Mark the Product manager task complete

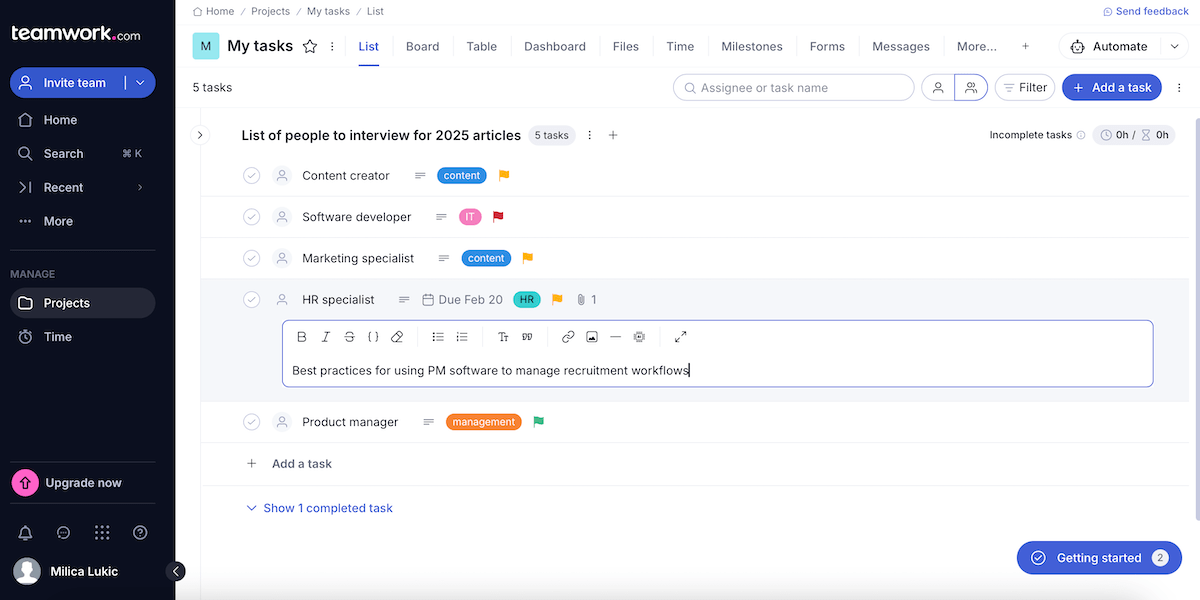(251, 421)
